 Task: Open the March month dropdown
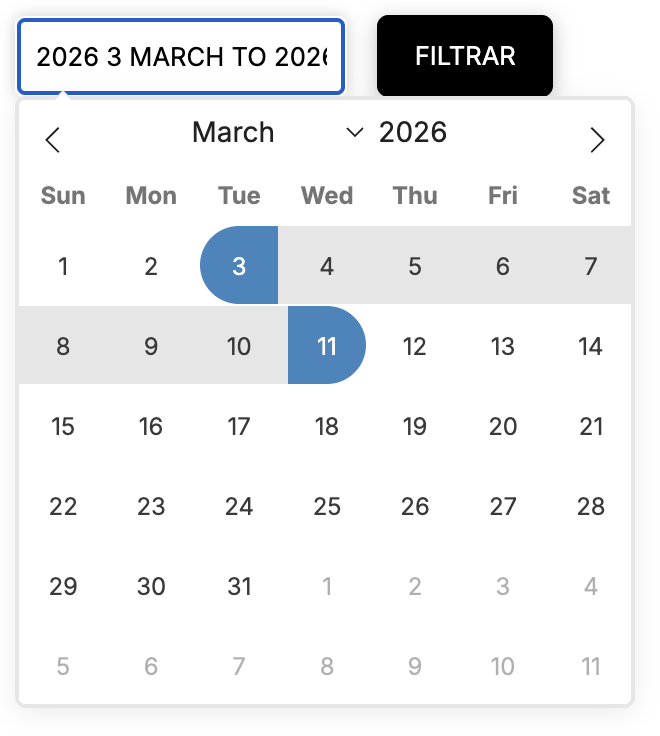(x=277, y=133)
